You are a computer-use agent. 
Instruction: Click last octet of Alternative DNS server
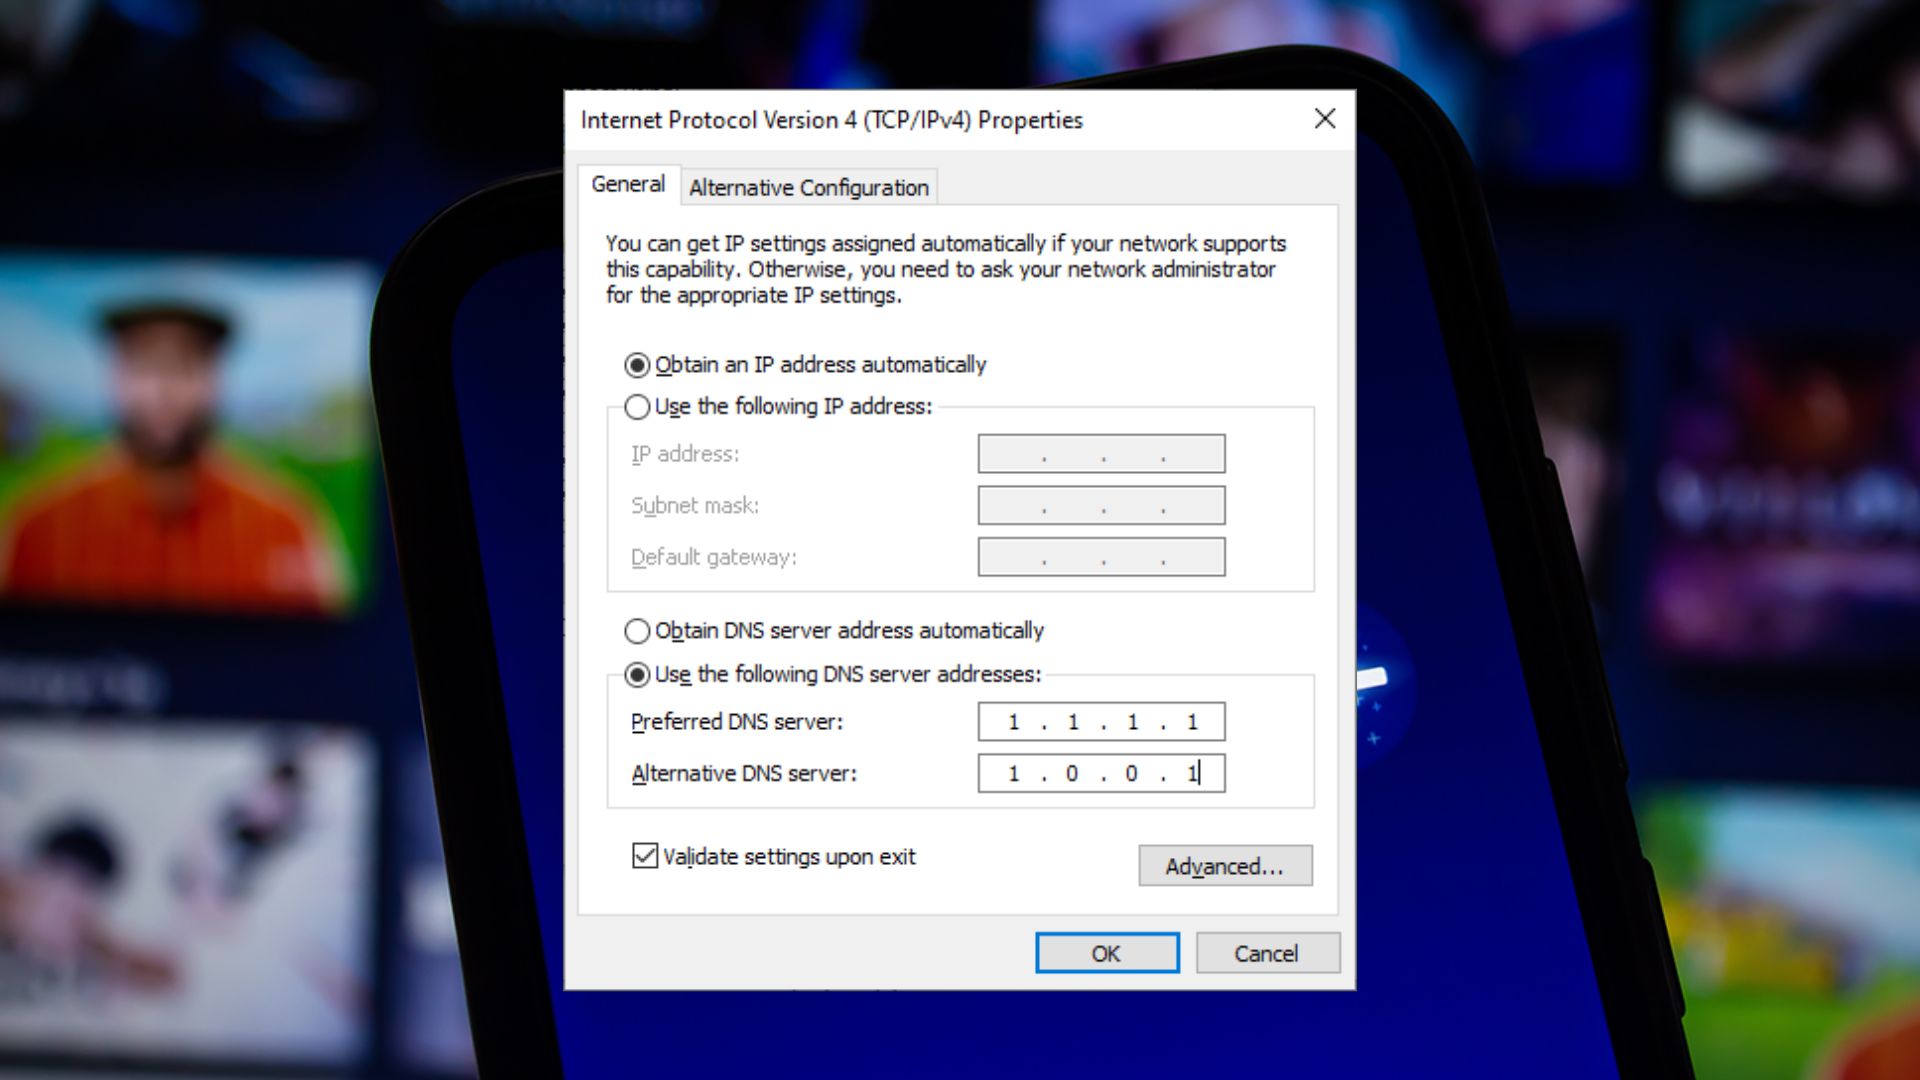point(1192,773)
